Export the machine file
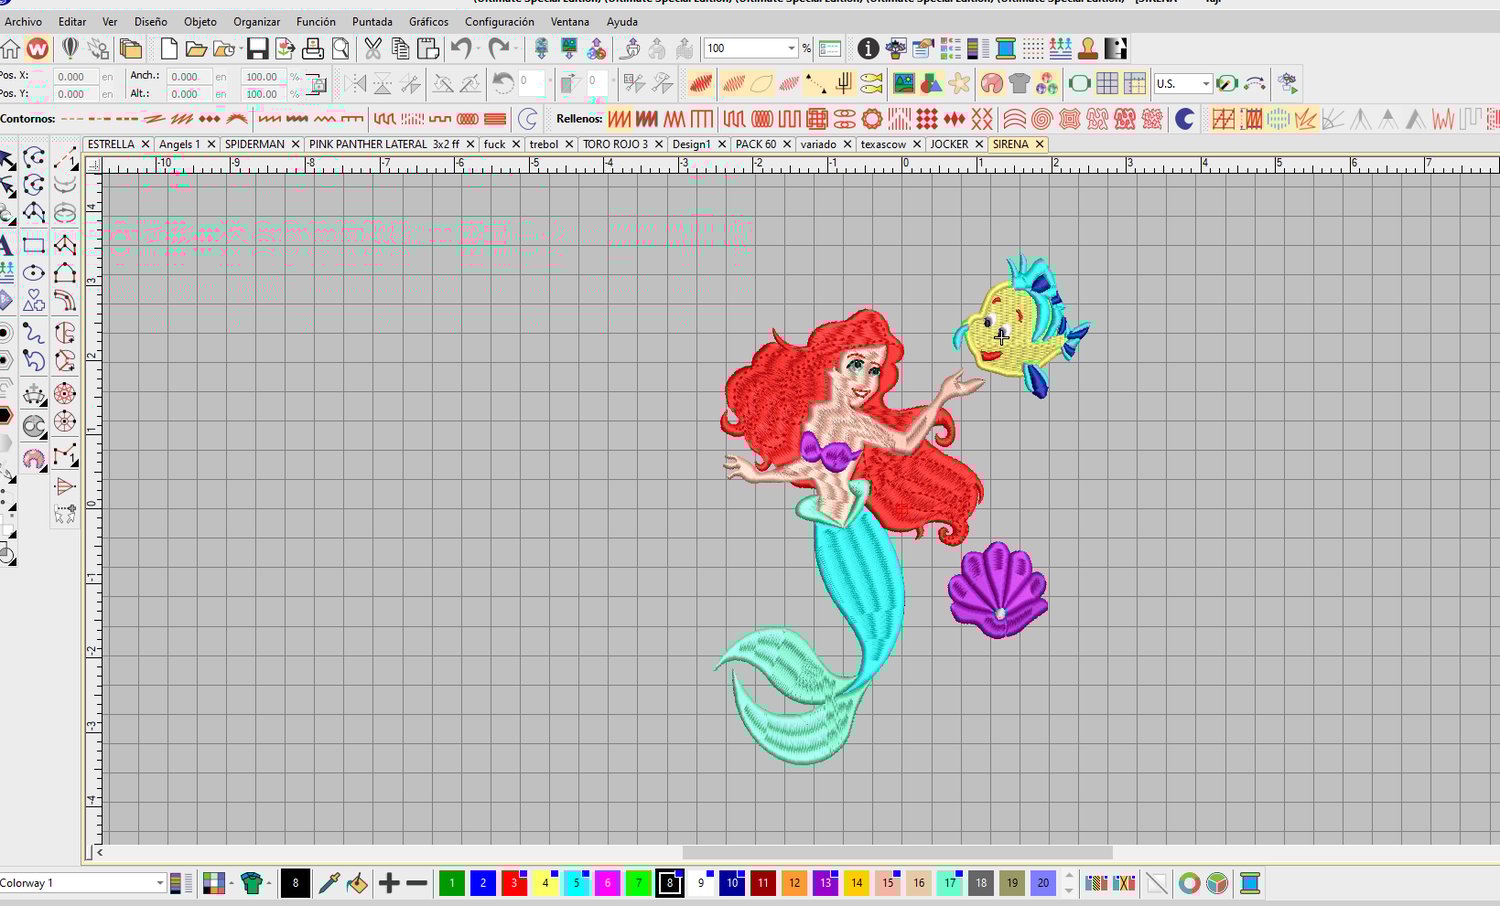The image size is (1500, 906). click(285, 48)
